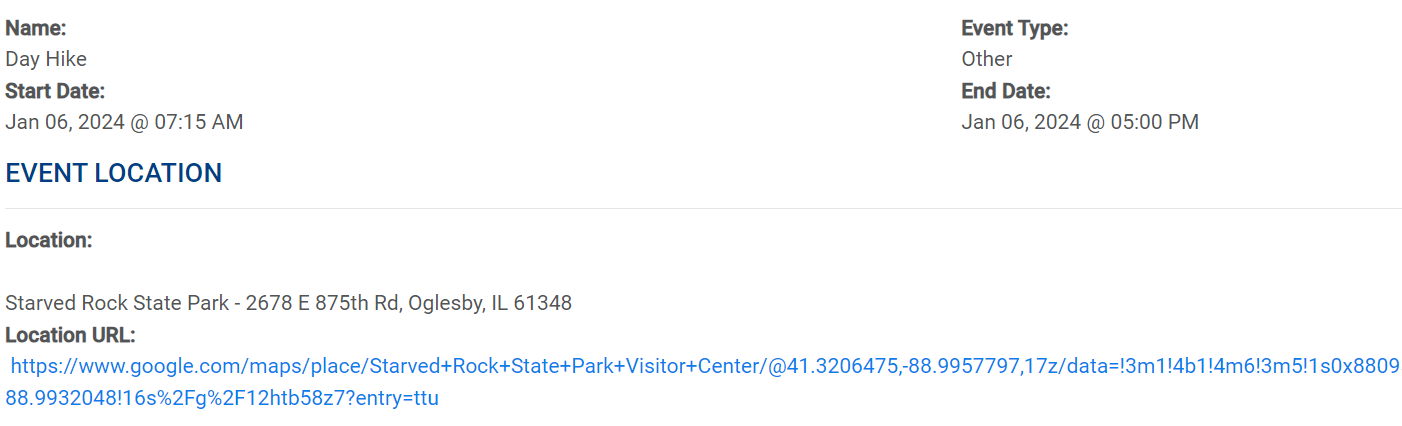Click the 'Location:' label
Image resolution: width=1402 pixels, height=426 pixels.
[49, 240]
